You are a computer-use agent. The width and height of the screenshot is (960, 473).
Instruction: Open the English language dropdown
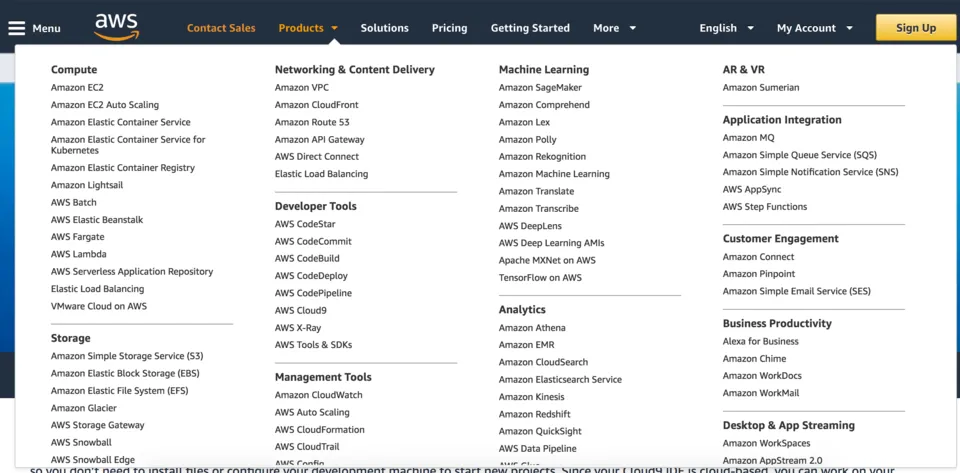[727, 28]
